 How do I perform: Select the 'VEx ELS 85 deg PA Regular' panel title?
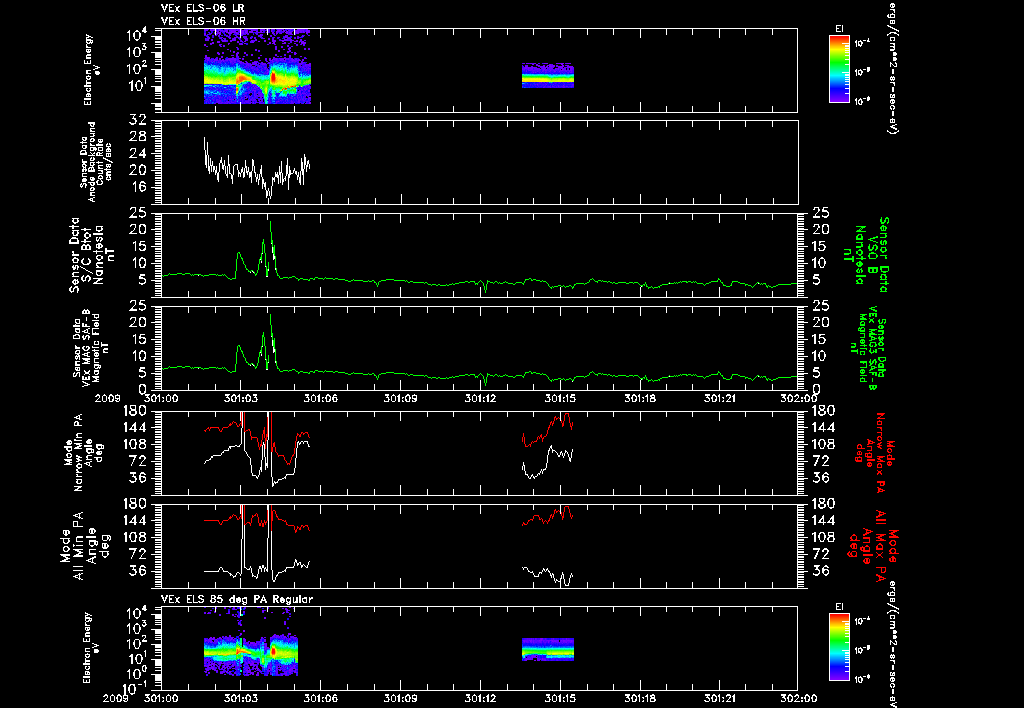pyautogui.click(x=237, y=599)
